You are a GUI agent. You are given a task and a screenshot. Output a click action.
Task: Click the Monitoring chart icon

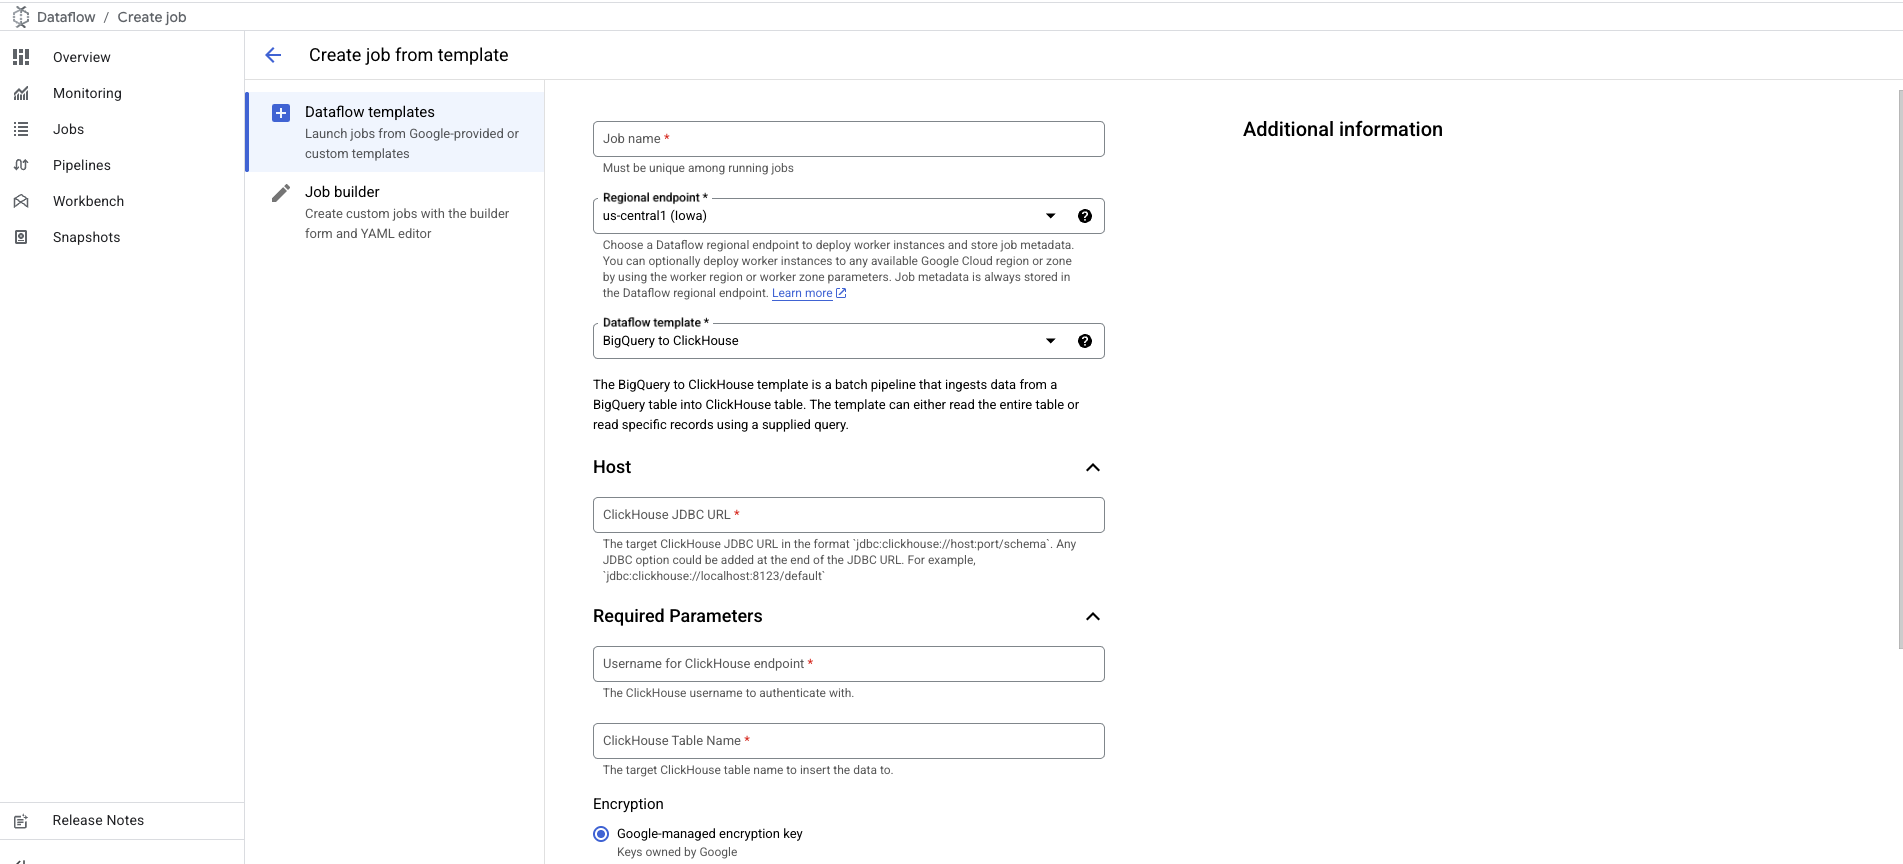tap(21, 93)
